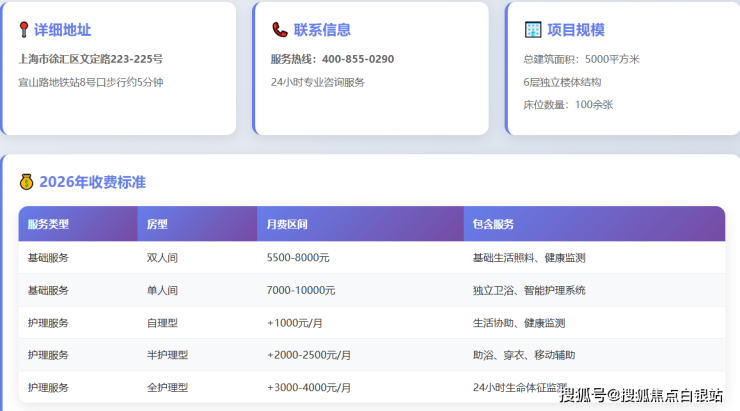Click the 房型 column header

coord(157,224)
